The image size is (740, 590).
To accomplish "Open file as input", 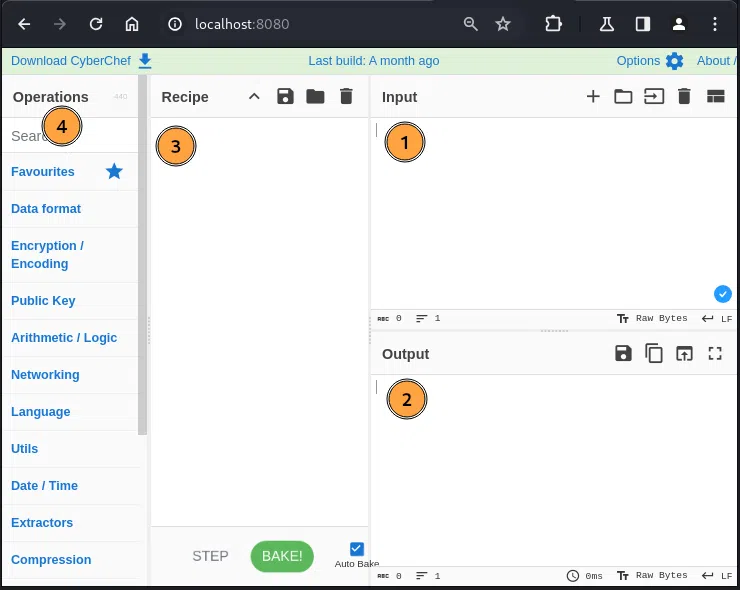I will 654,96.
